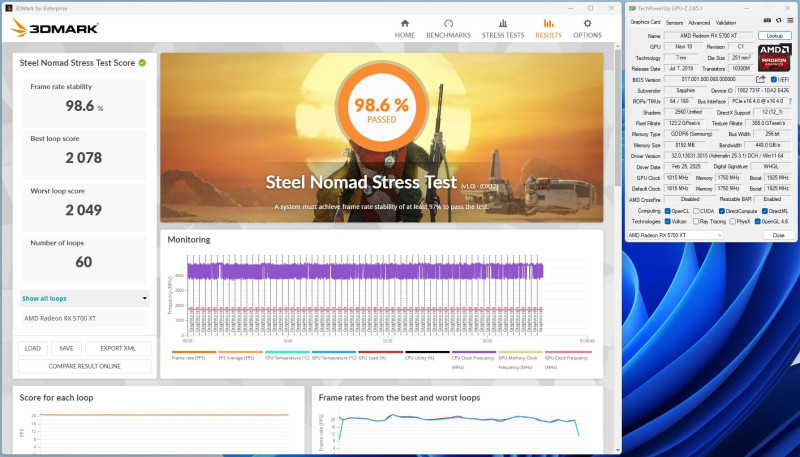This screenshot has width=800, height=457.
Task: Toggle CPU Temperature legend swatch
Action: 287,352
